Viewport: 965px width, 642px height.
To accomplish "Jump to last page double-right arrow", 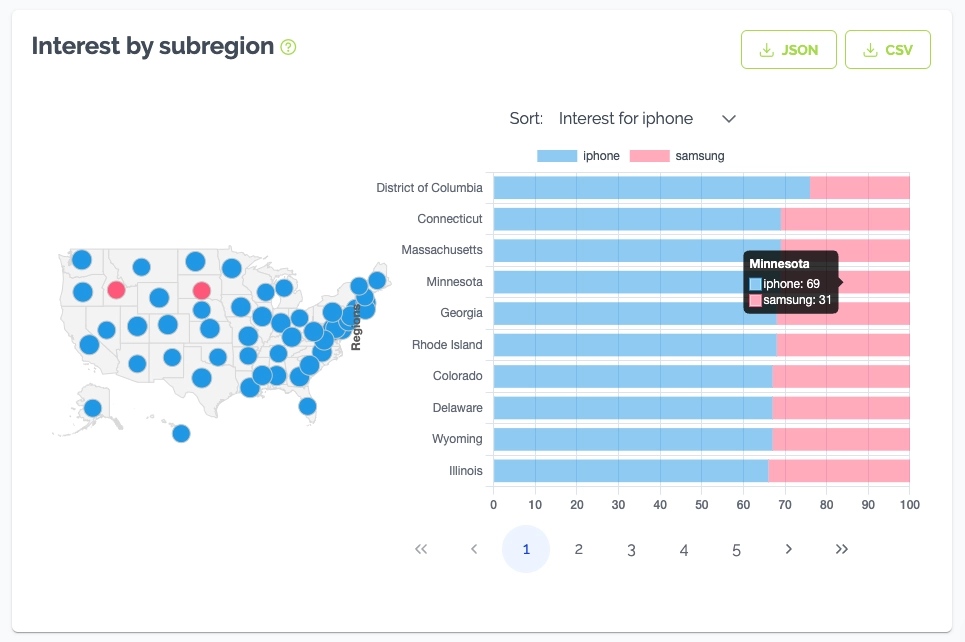I will pyautogui.click(x=842, y=549).
